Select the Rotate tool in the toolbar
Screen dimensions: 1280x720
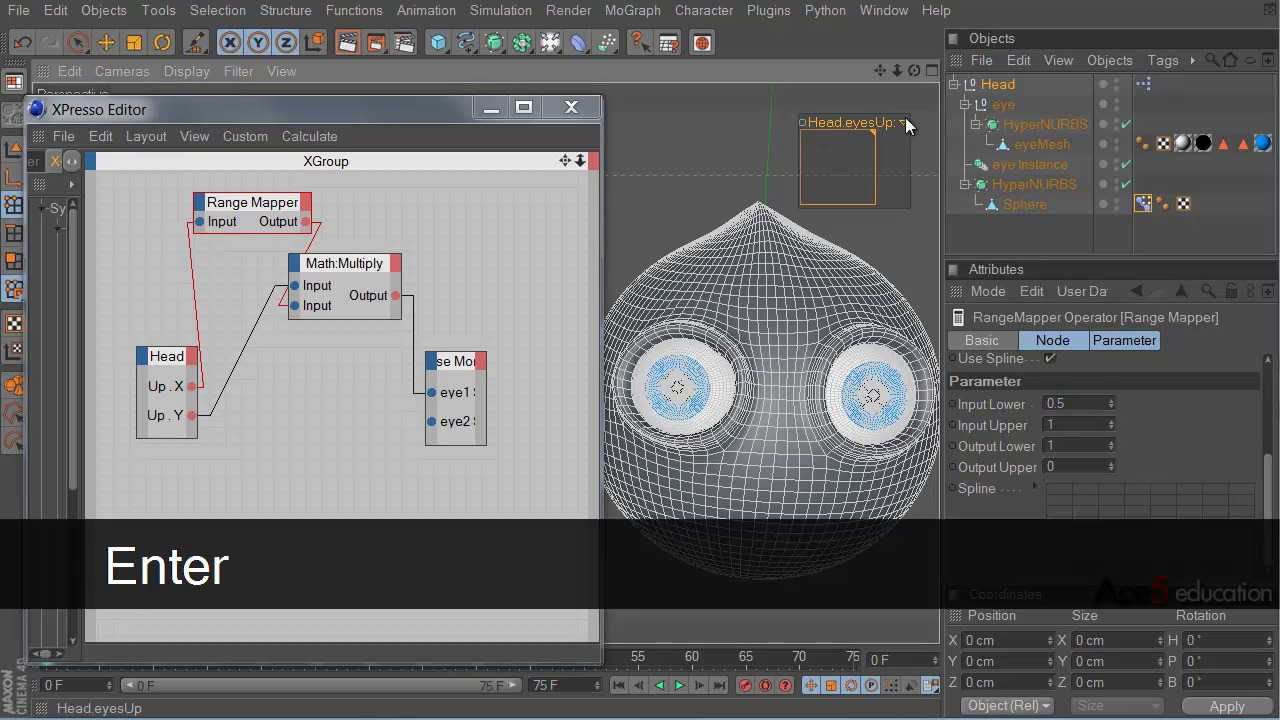click(x=162, y=43)
